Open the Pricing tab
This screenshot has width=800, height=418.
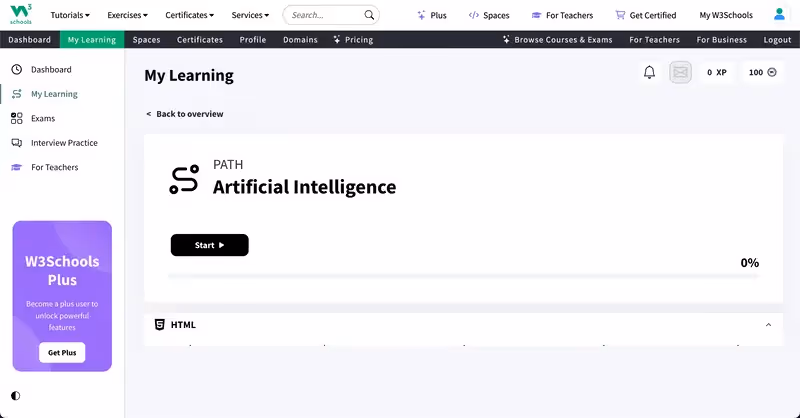[x=353, y=40]
